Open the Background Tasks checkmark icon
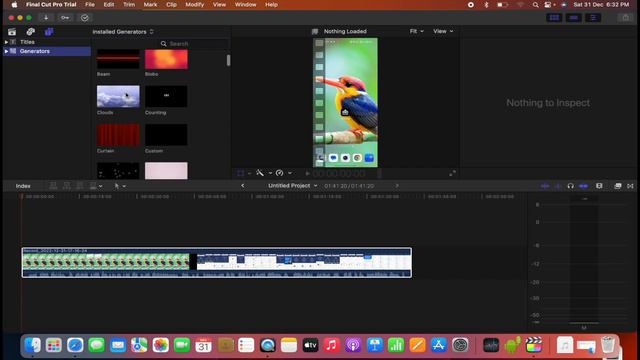This screenshot has height=360, width=640. 84,18
